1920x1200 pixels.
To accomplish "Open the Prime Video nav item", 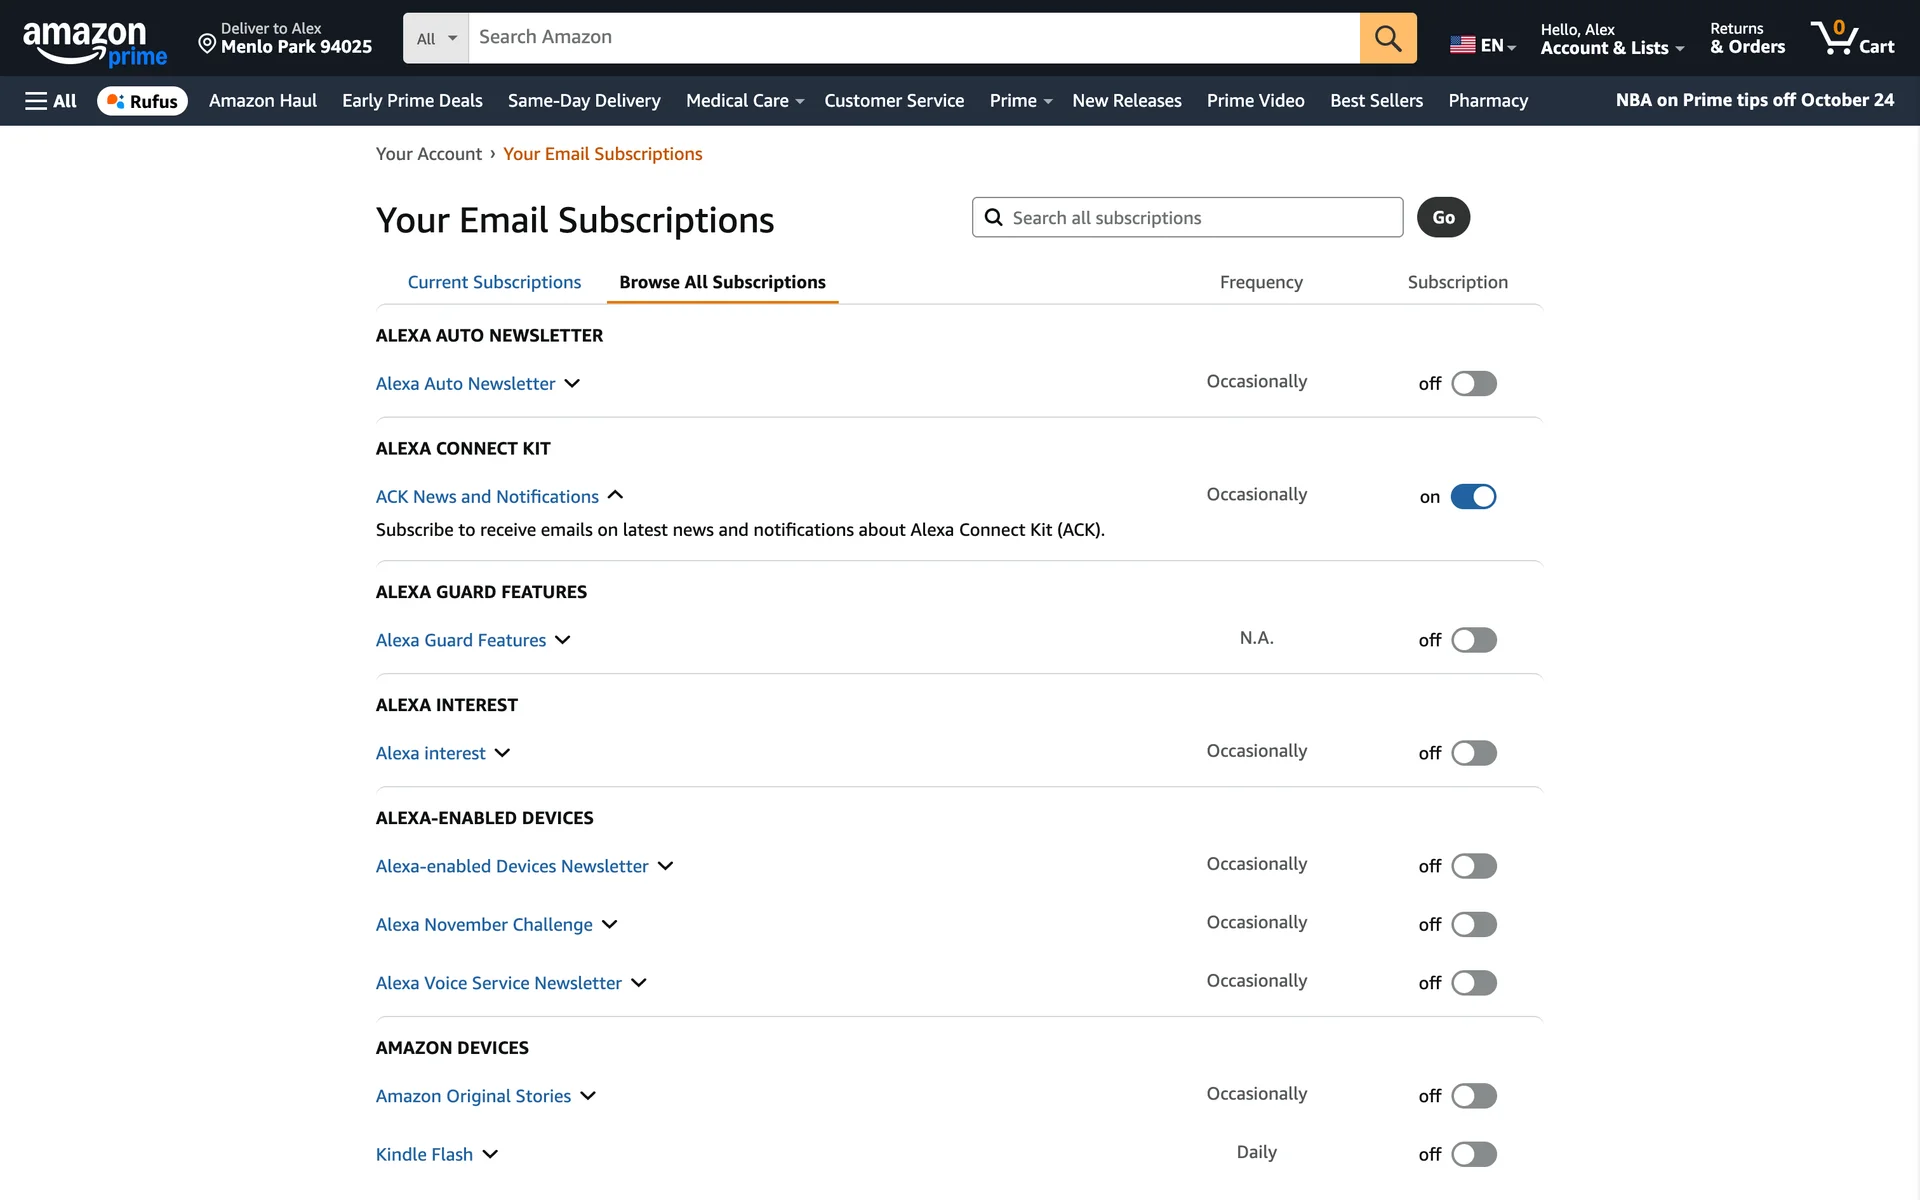I will point(1255,101).
